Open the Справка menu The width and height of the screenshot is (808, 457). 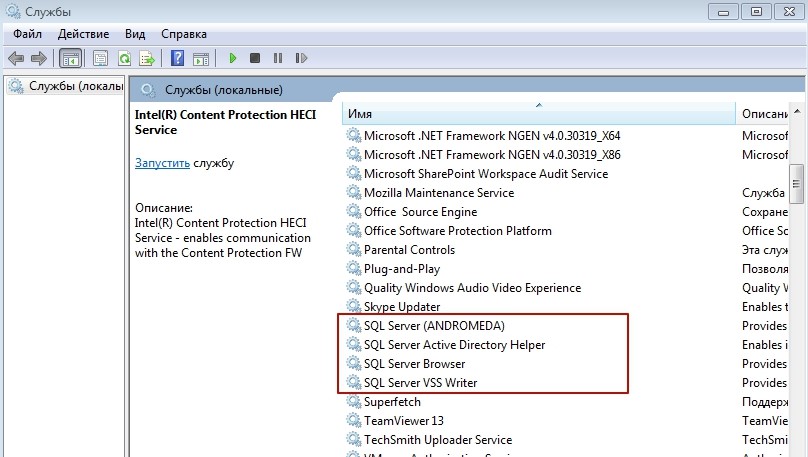[184, 34]
